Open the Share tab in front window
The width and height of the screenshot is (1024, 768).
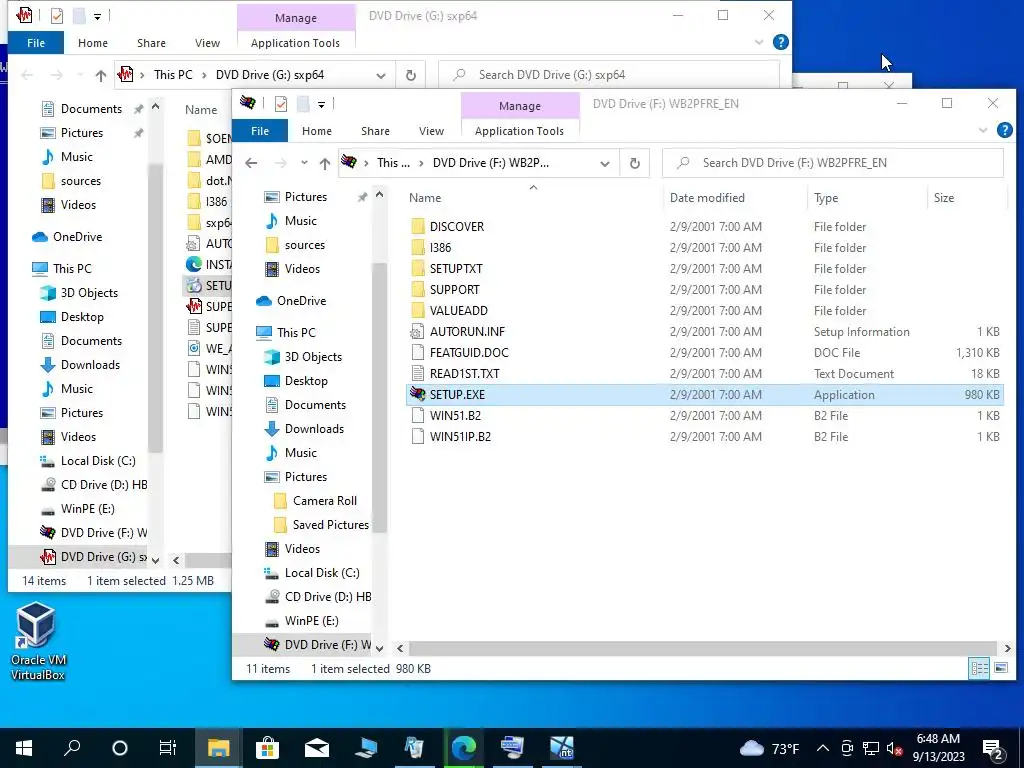376,131
